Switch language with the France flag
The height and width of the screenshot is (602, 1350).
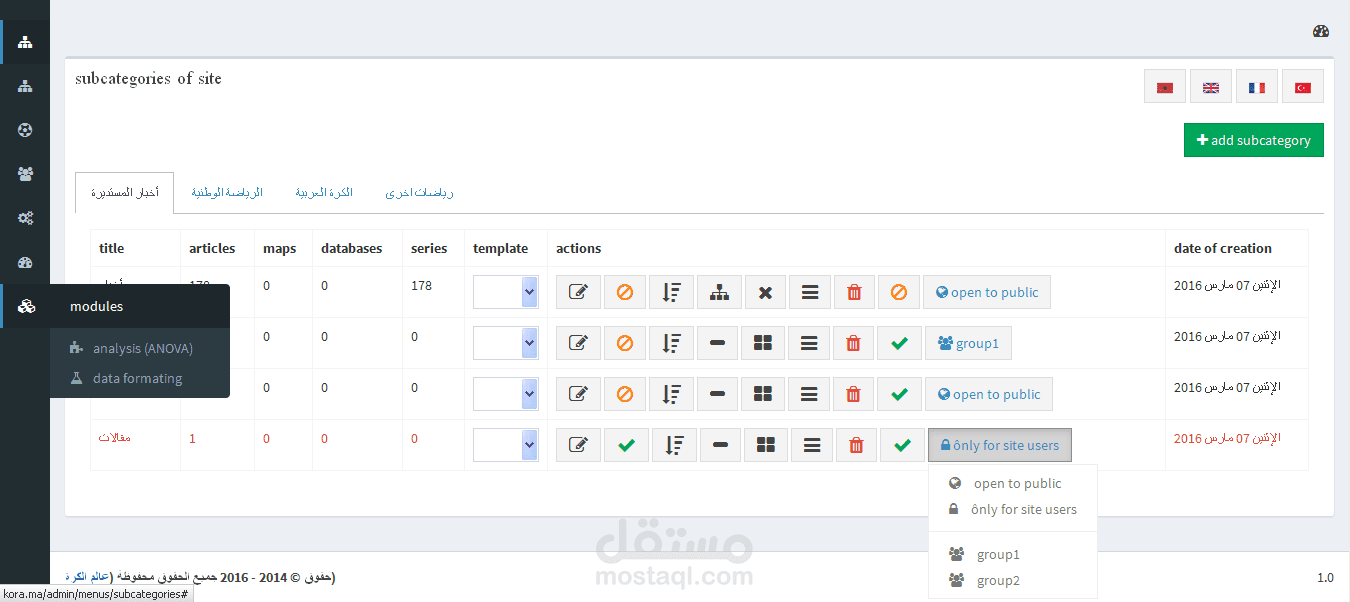pos(1256,87)
